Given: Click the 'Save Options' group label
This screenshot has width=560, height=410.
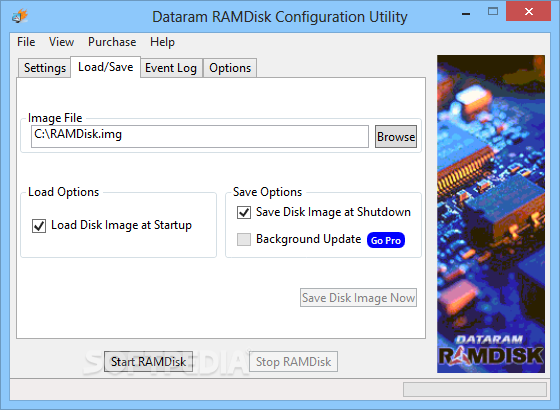Looking at the screenshot, I should pyautogui.click(x=268, y=192).
